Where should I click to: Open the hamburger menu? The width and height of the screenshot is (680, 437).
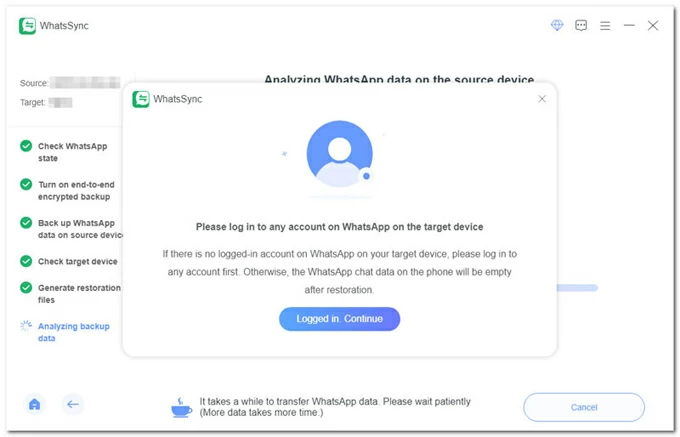(x=605, y=26)
